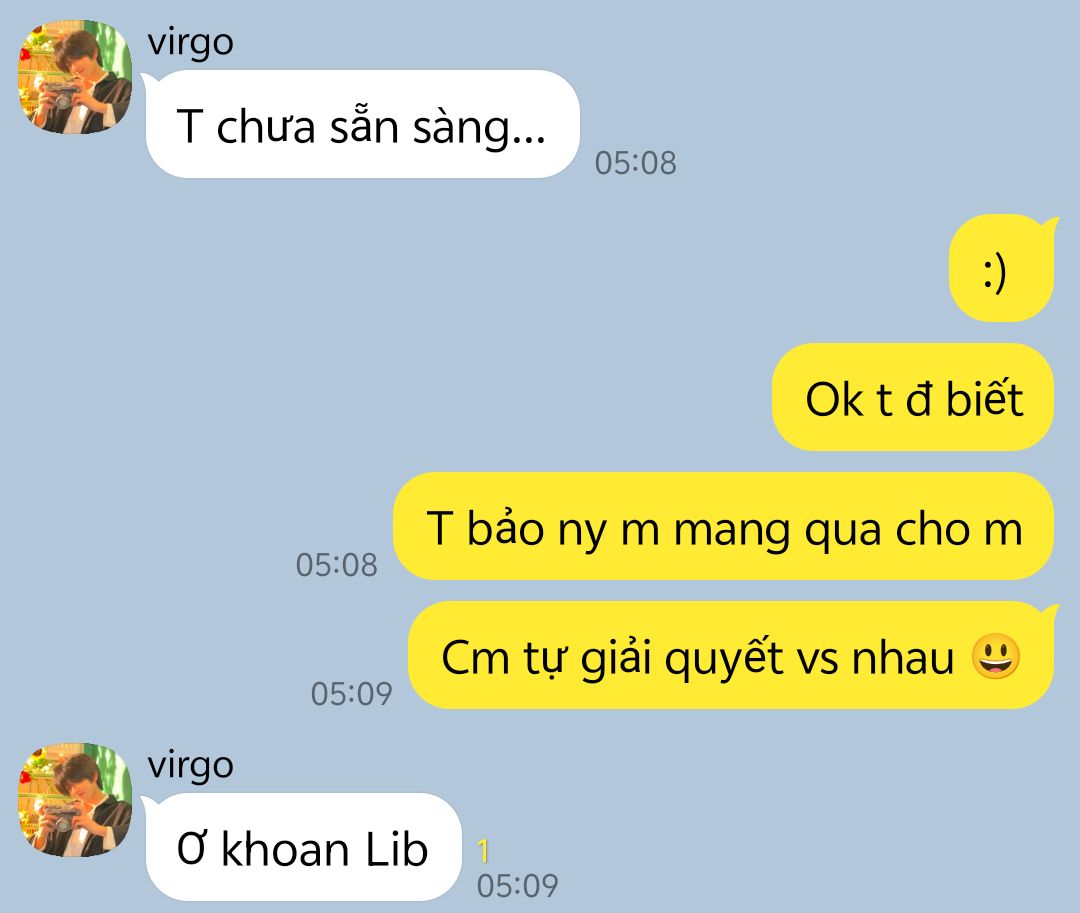Click the 05:09 timestamp beside the emoji message
1080x913 pixels.
click(352, 694)
